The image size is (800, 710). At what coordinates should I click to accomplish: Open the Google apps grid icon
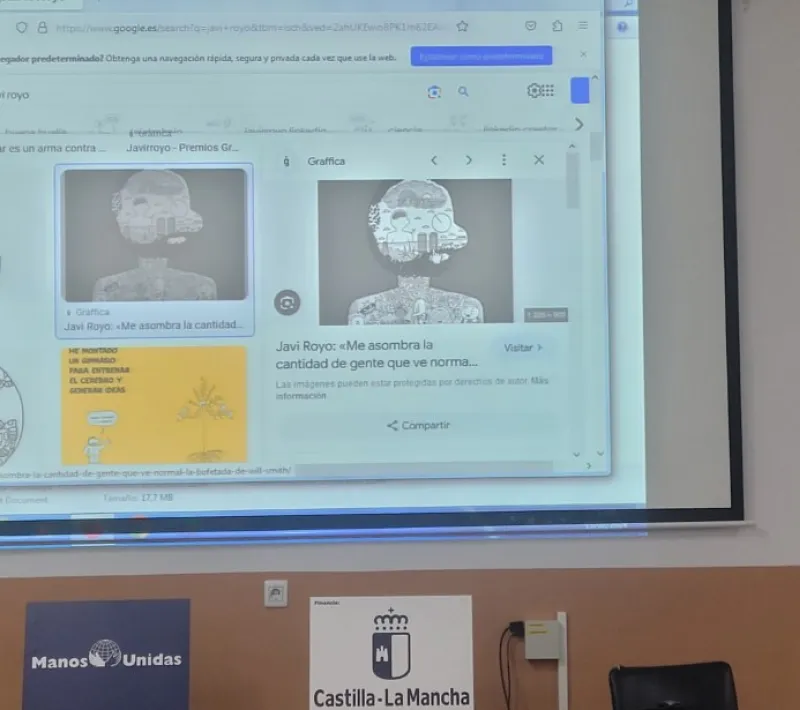coord(547,90)
